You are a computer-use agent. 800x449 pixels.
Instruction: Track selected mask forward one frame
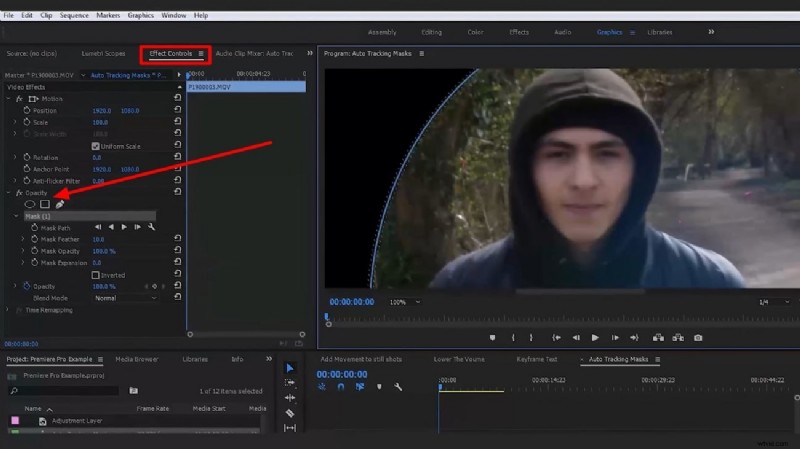point(137,227)
